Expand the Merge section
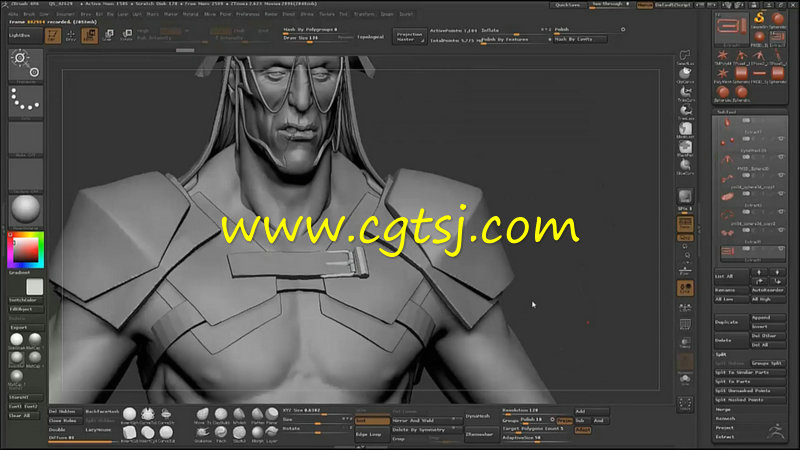This screenshot has height=450, width=800. (723, 409)
